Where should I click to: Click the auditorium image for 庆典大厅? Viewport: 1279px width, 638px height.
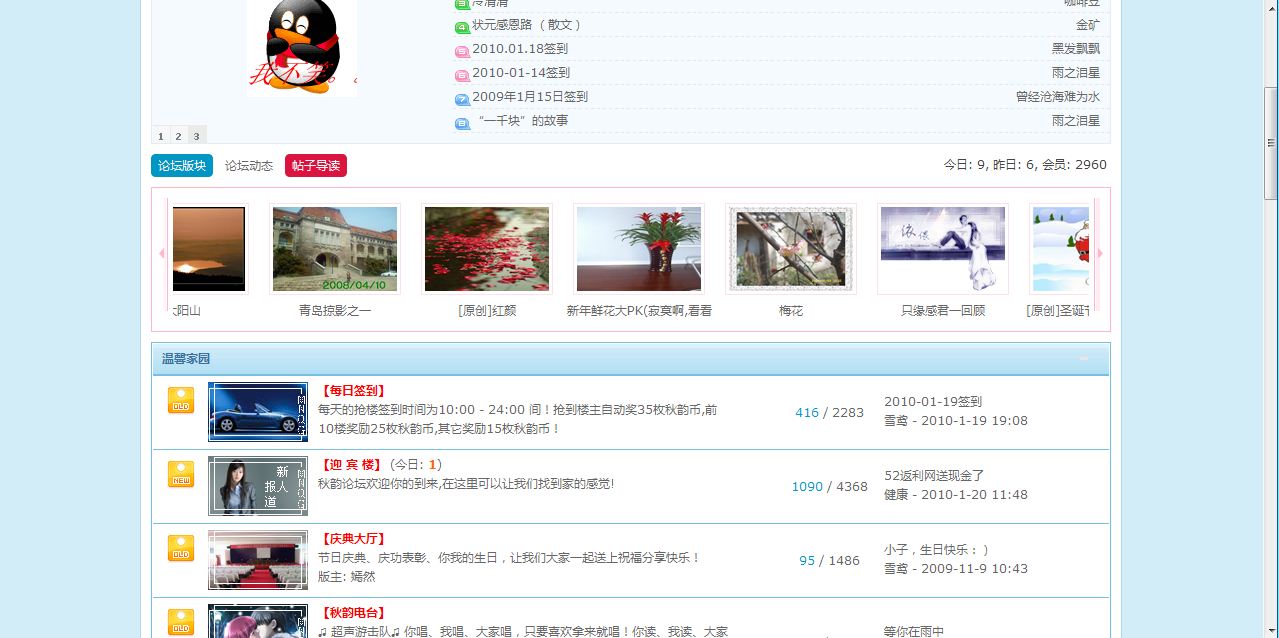click(258, 560)
